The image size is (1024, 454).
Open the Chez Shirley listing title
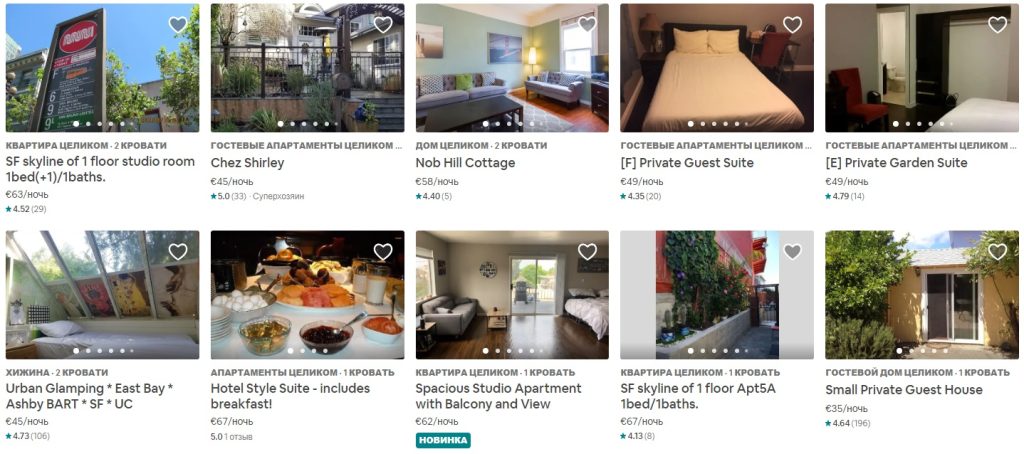(248, 163)
